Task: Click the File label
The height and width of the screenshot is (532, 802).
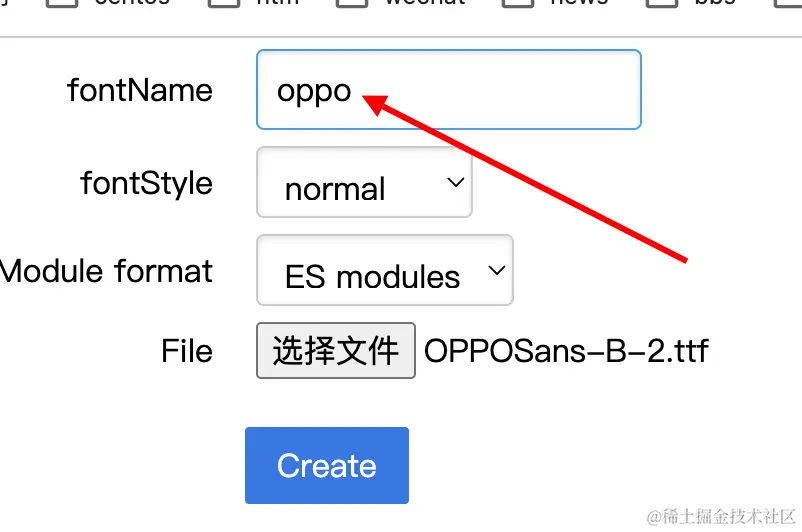Action: click(x=187, y=351)
